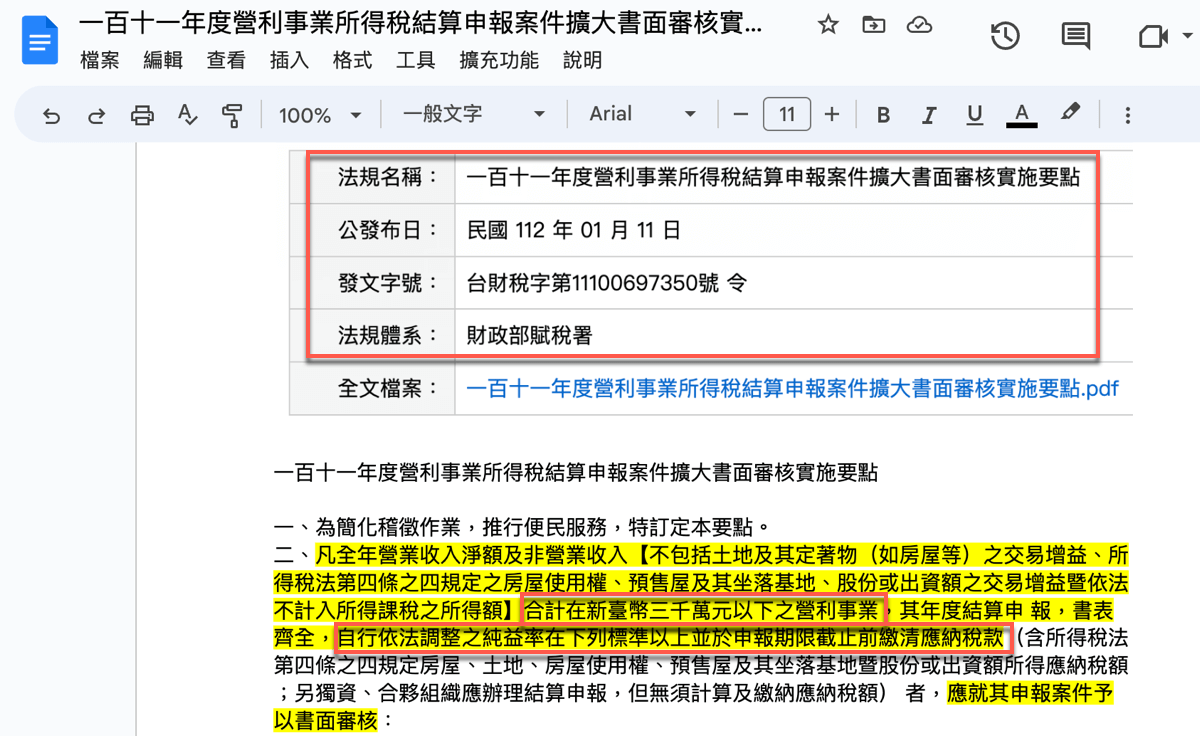
Task: Open the 格式 menu
Action: point(352,61)
